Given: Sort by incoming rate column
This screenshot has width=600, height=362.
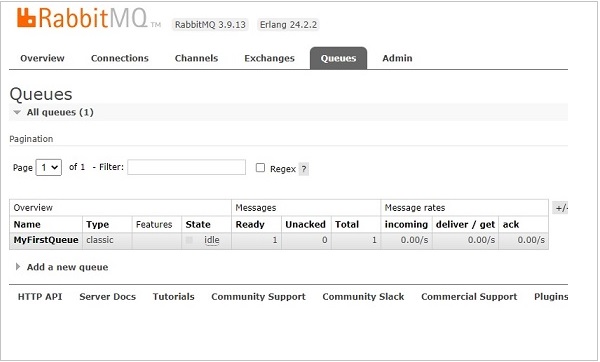Looking at the screenshot, I should [x=406, y=224].
